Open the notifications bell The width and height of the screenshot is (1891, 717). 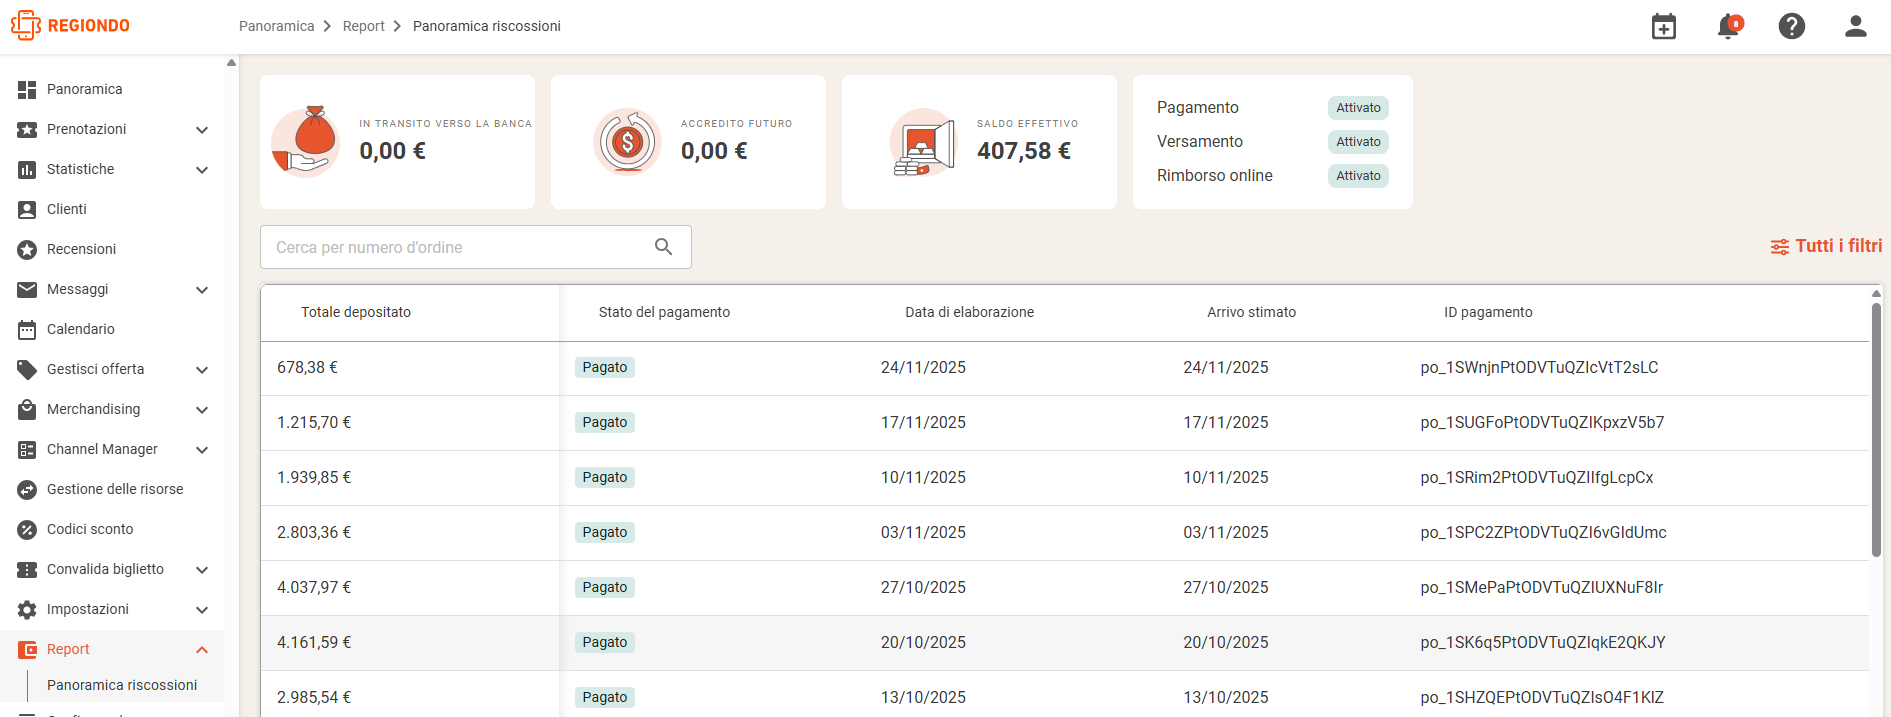pyautogui.click(x=1728, y=26)
